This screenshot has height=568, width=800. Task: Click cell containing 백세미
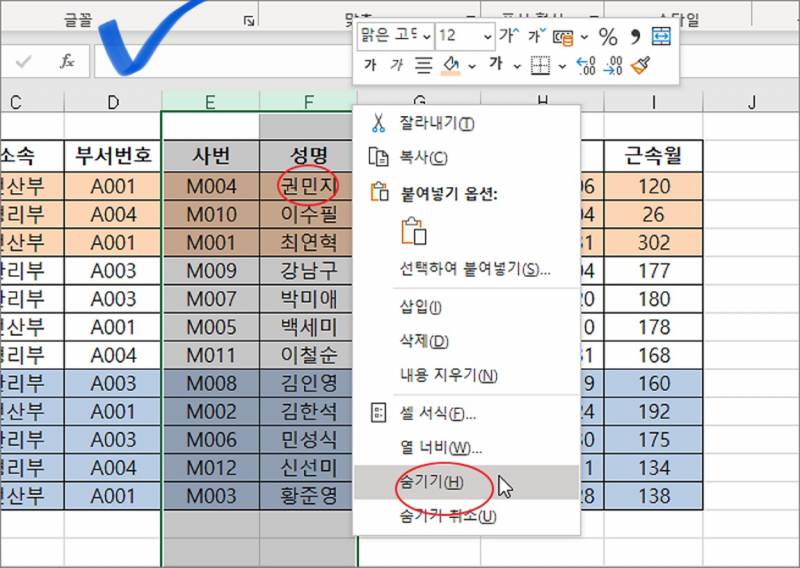(x=308, y=327)
